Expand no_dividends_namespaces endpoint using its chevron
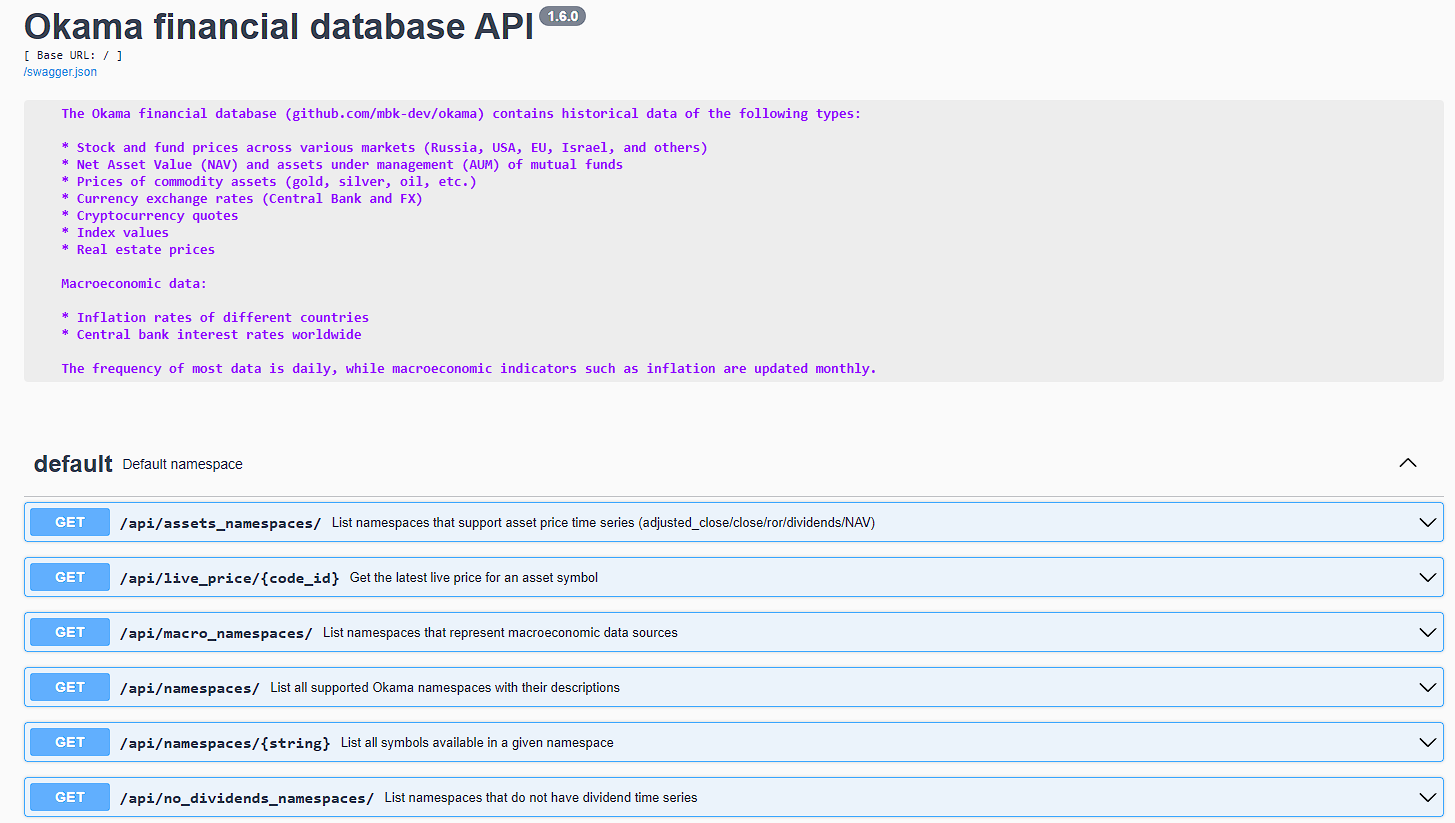The width and height of the screenshot is (1455, 823). coord(1427,797)
